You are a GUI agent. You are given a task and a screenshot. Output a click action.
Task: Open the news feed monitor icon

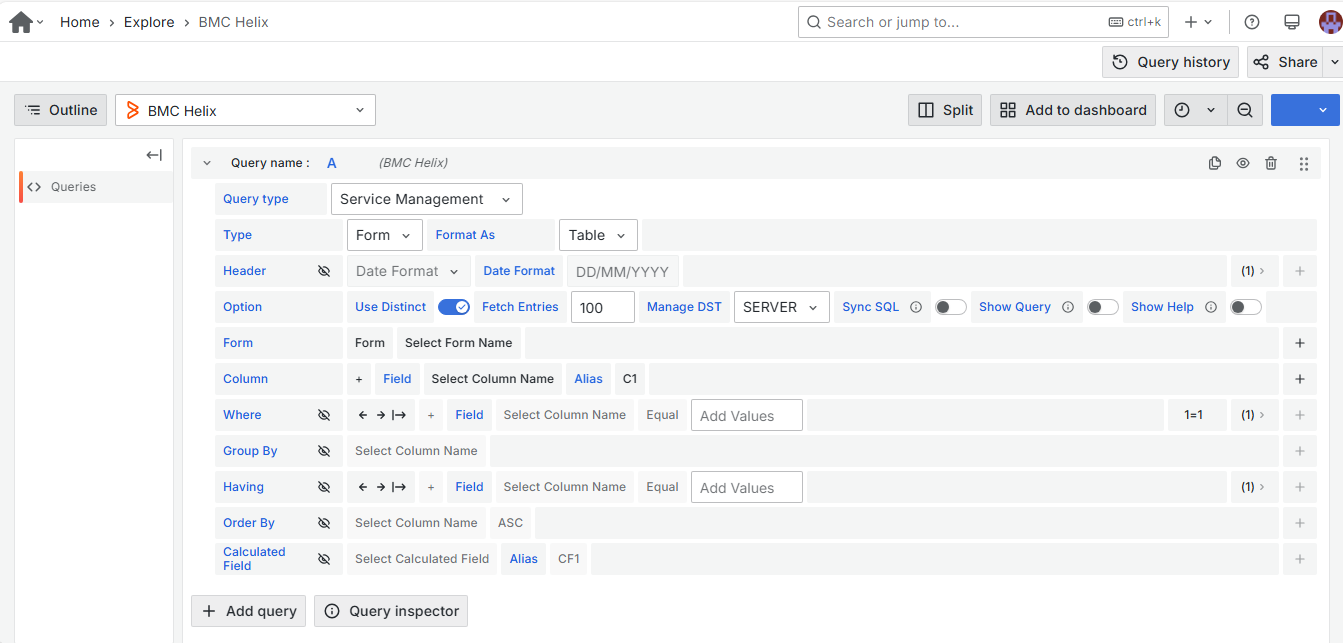point(1291,22)
